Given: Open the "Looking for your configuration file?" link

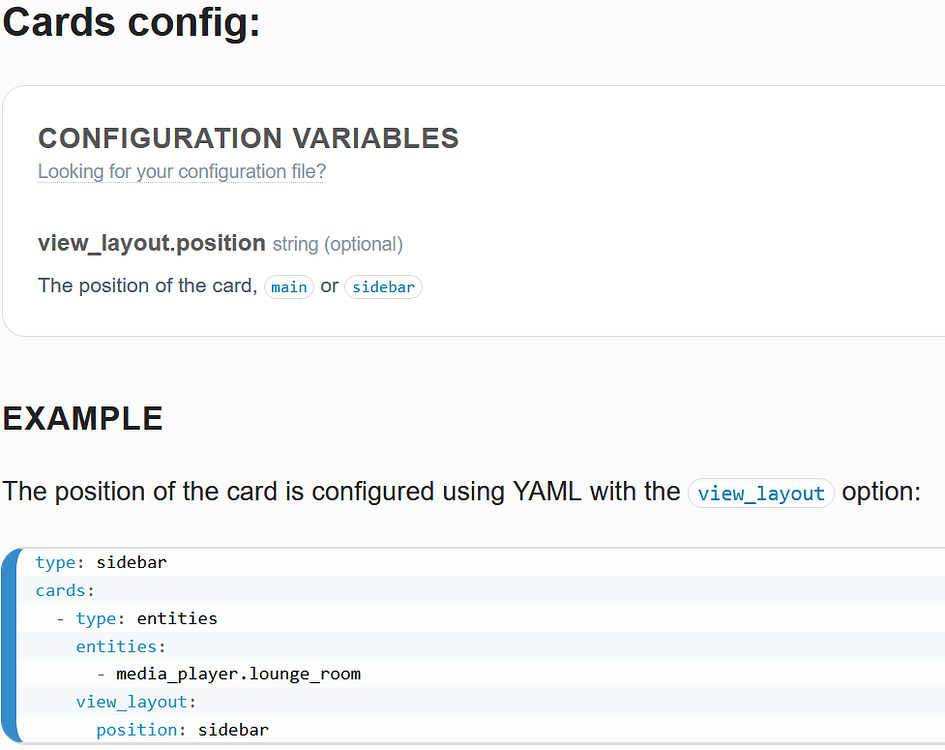Looking at the screenshot, I should pyautogui.click(x=182, y=172).
